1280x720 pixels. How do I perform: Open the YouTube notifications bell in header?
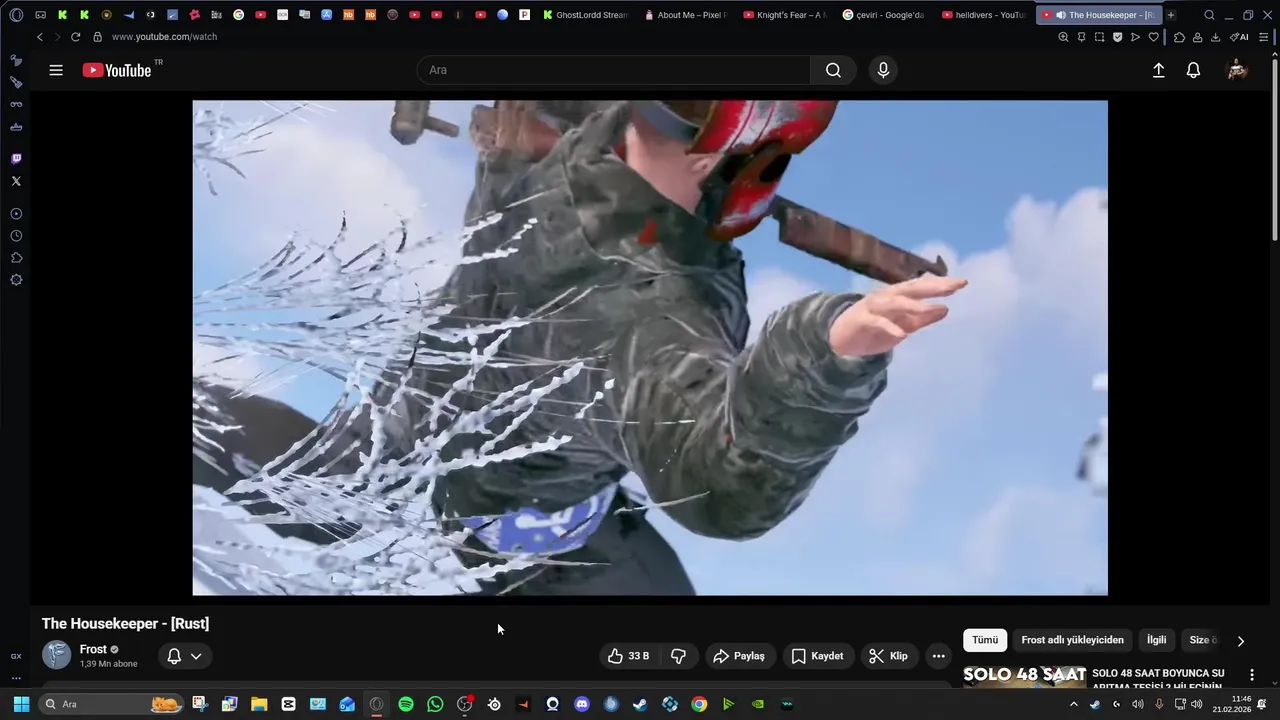tap(1193, 70)
